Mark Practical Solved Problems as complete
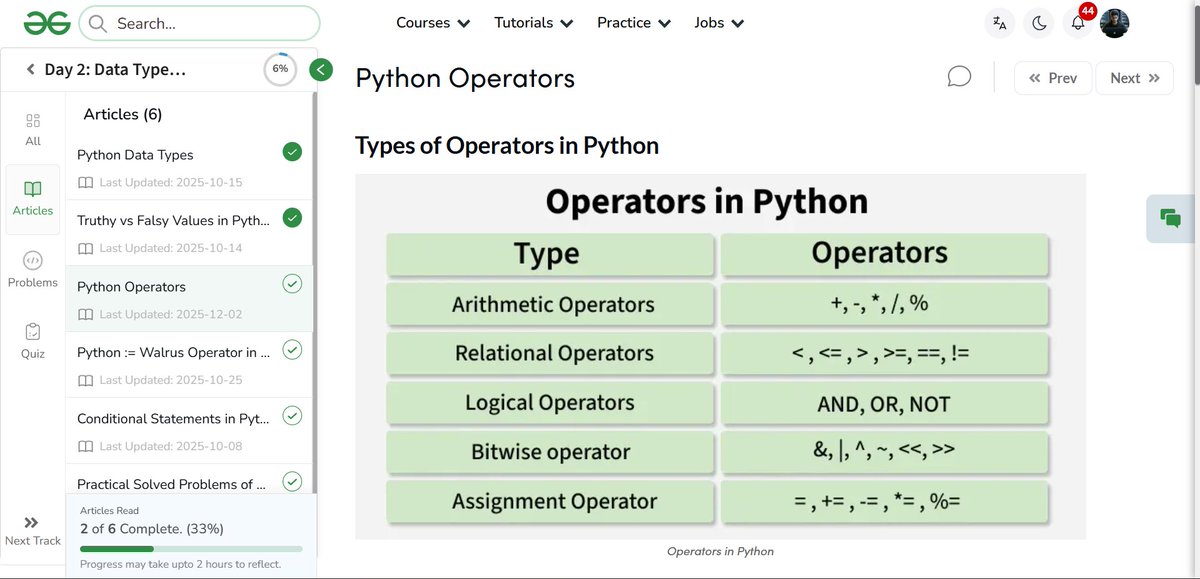This screenshot has width=1200, height=579. (292, 482)
